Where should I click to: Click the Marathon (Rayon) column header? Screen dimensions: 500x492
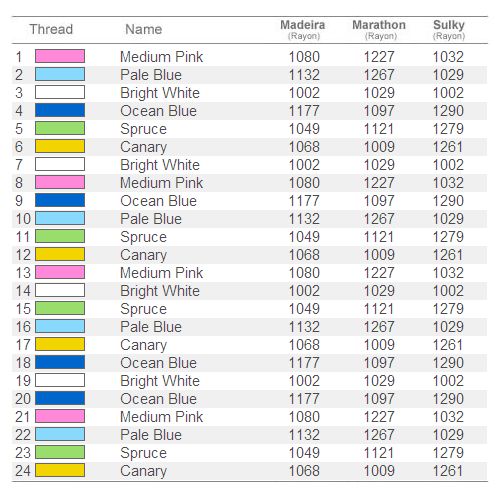(379, 30)
